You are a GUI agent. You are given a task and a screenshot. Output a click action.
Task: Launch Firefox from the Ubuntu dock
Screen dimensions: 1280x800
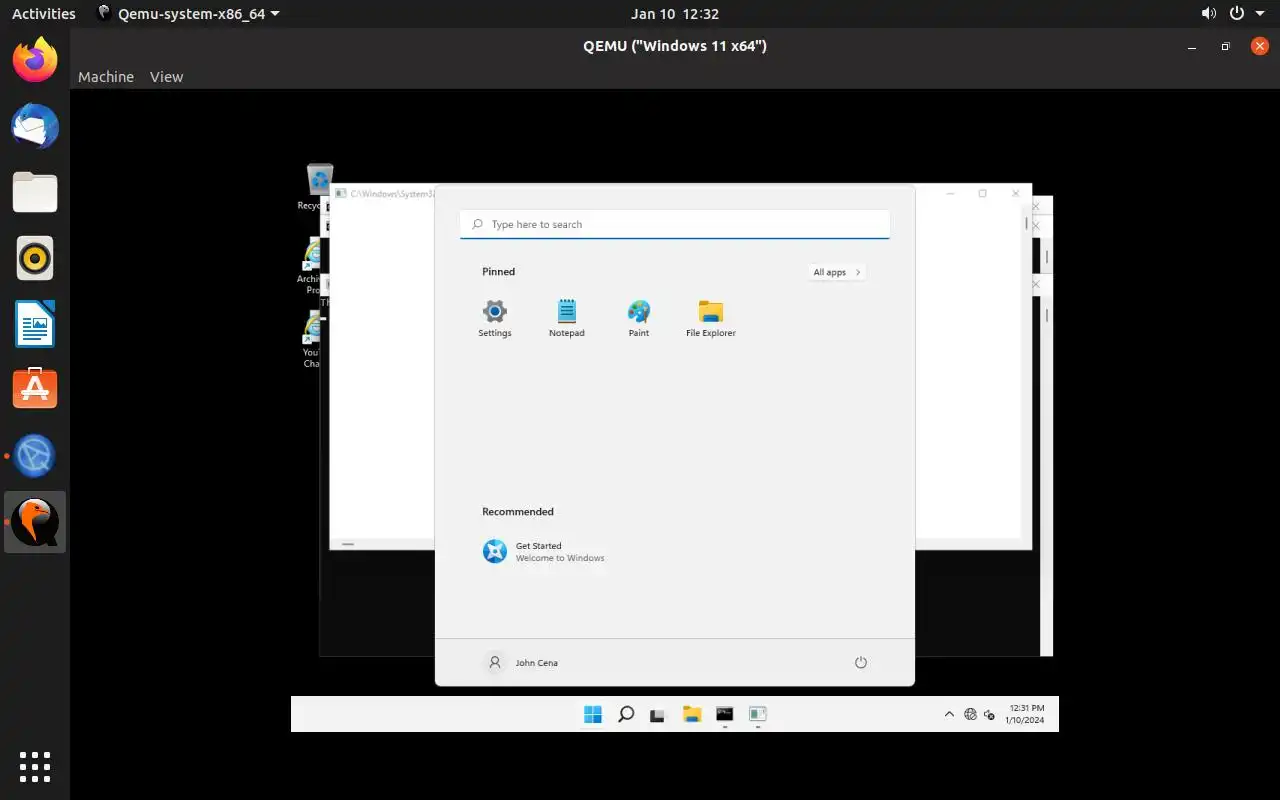click(x=35, y=60)
